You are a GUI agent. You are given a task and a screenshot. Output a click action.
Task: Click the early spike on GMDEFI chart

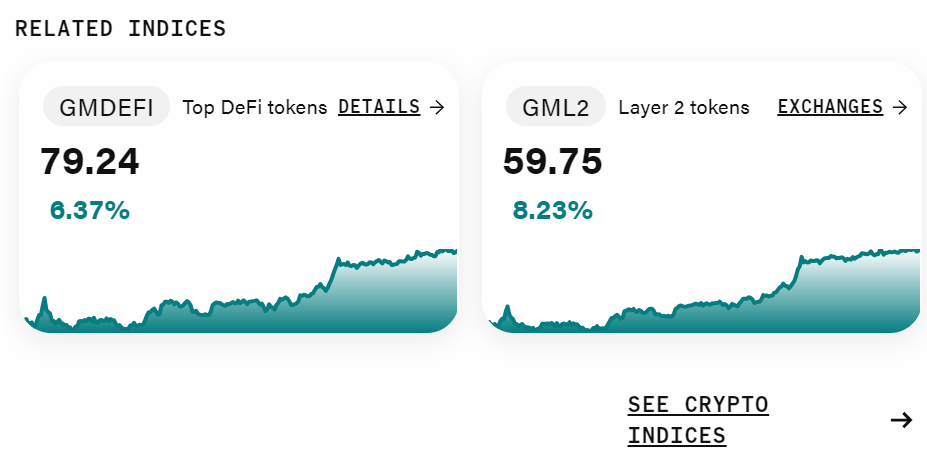pyautogui.click(x=44, y=302)
